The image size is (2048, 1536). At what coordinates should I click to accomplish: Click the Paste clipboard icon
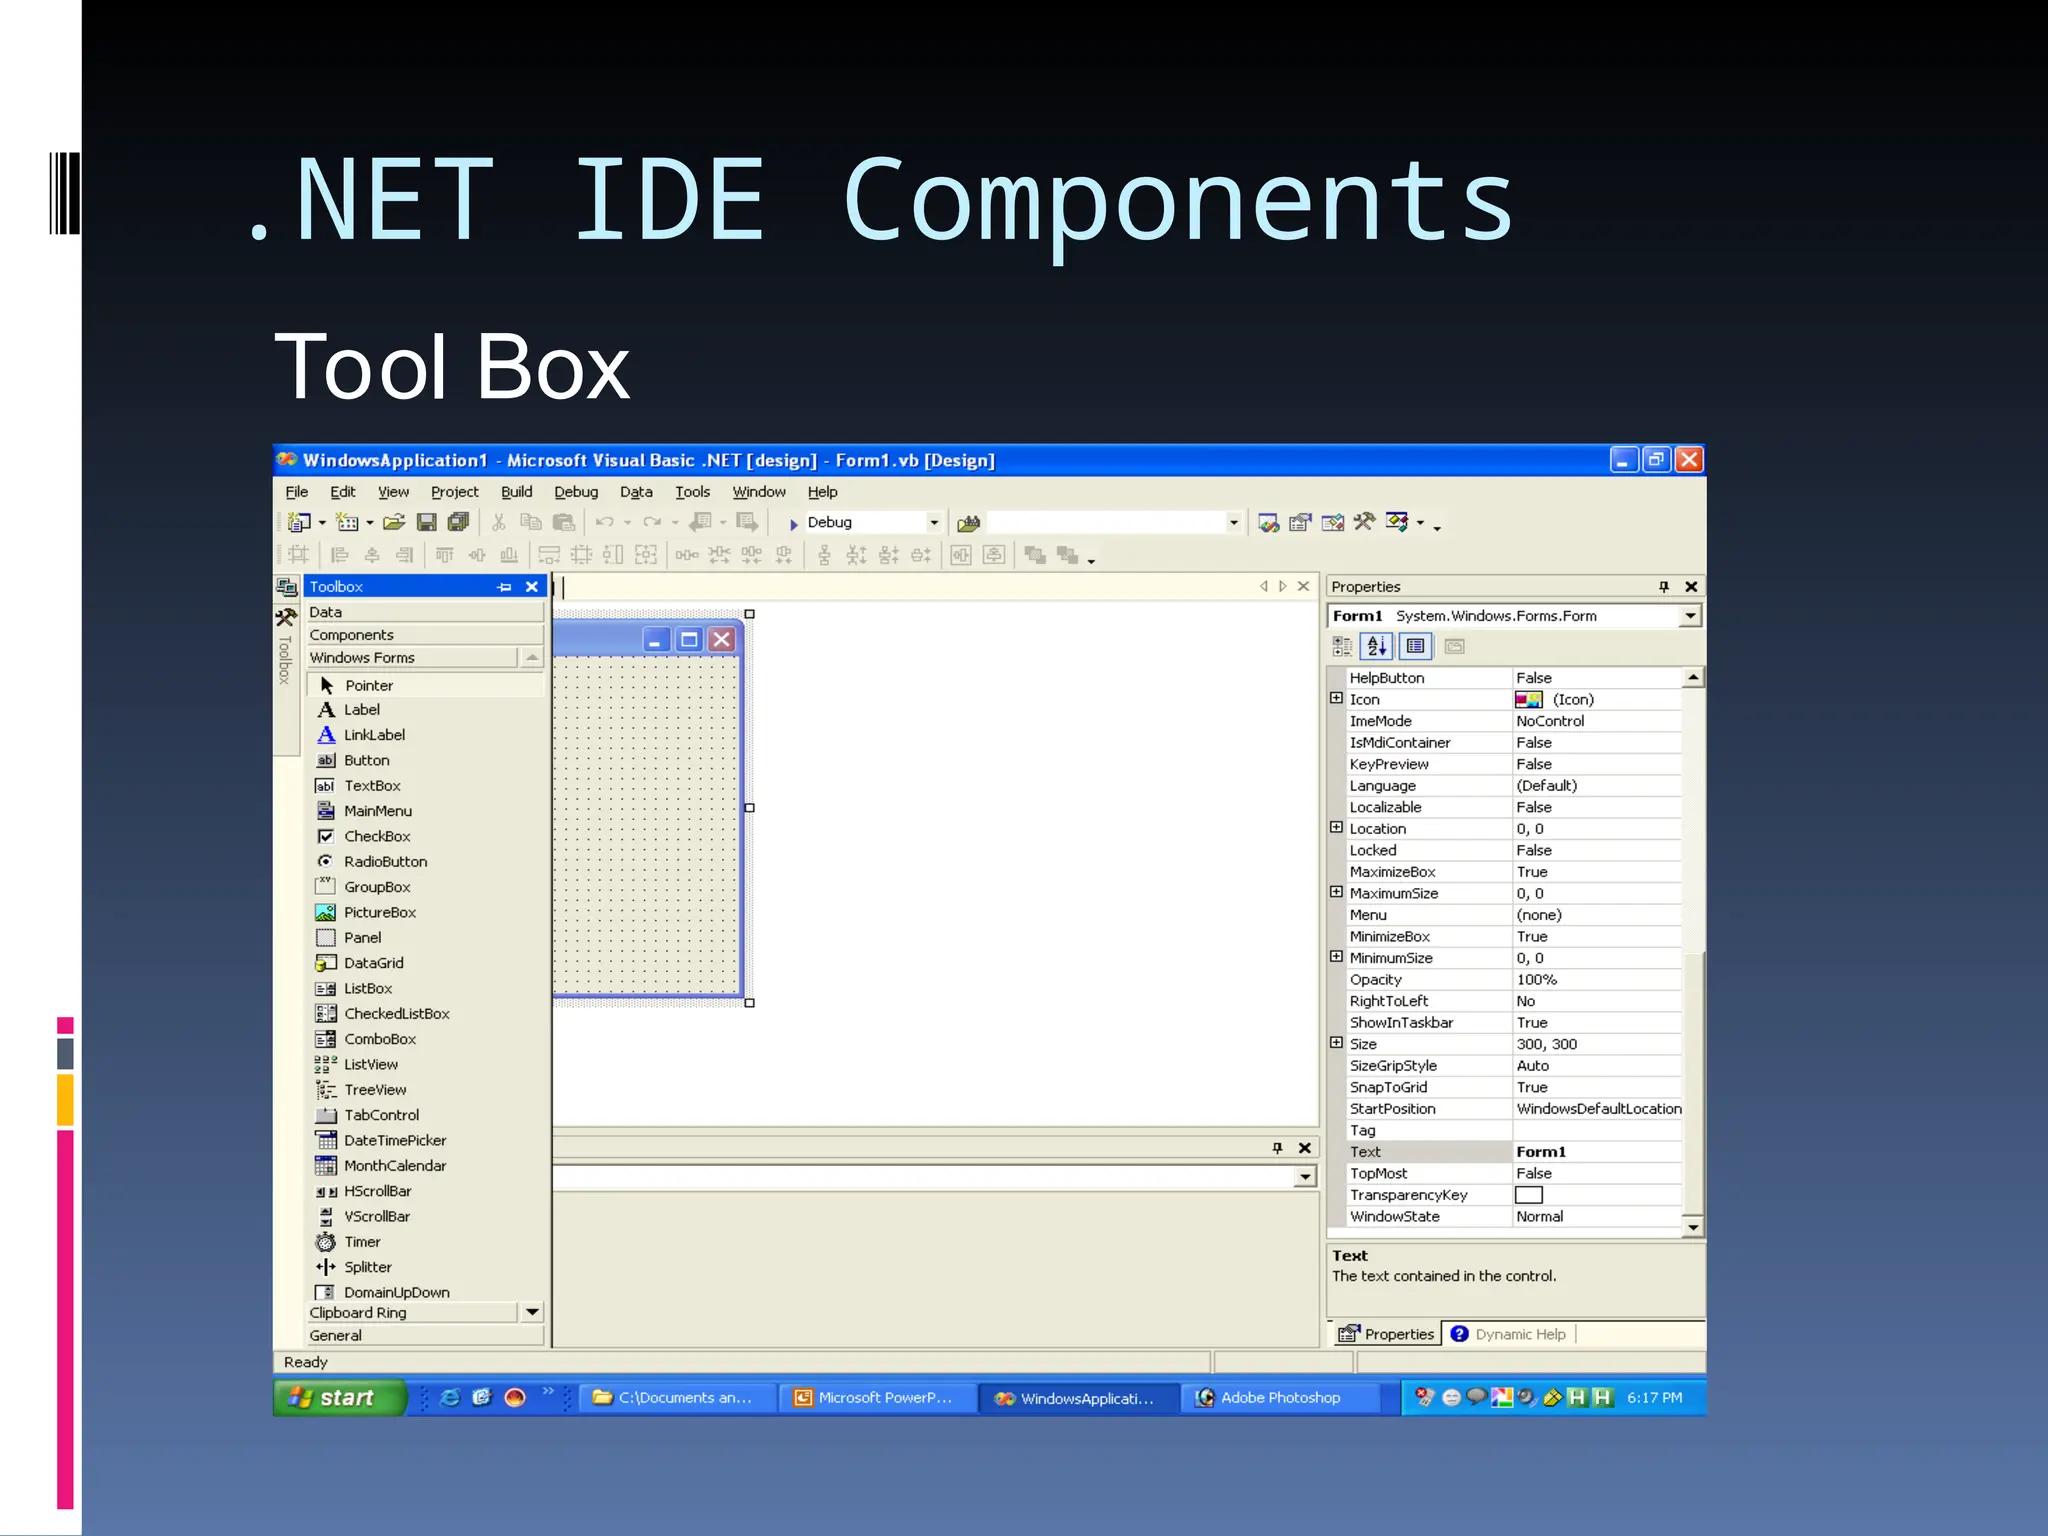(x=564, y=522)
